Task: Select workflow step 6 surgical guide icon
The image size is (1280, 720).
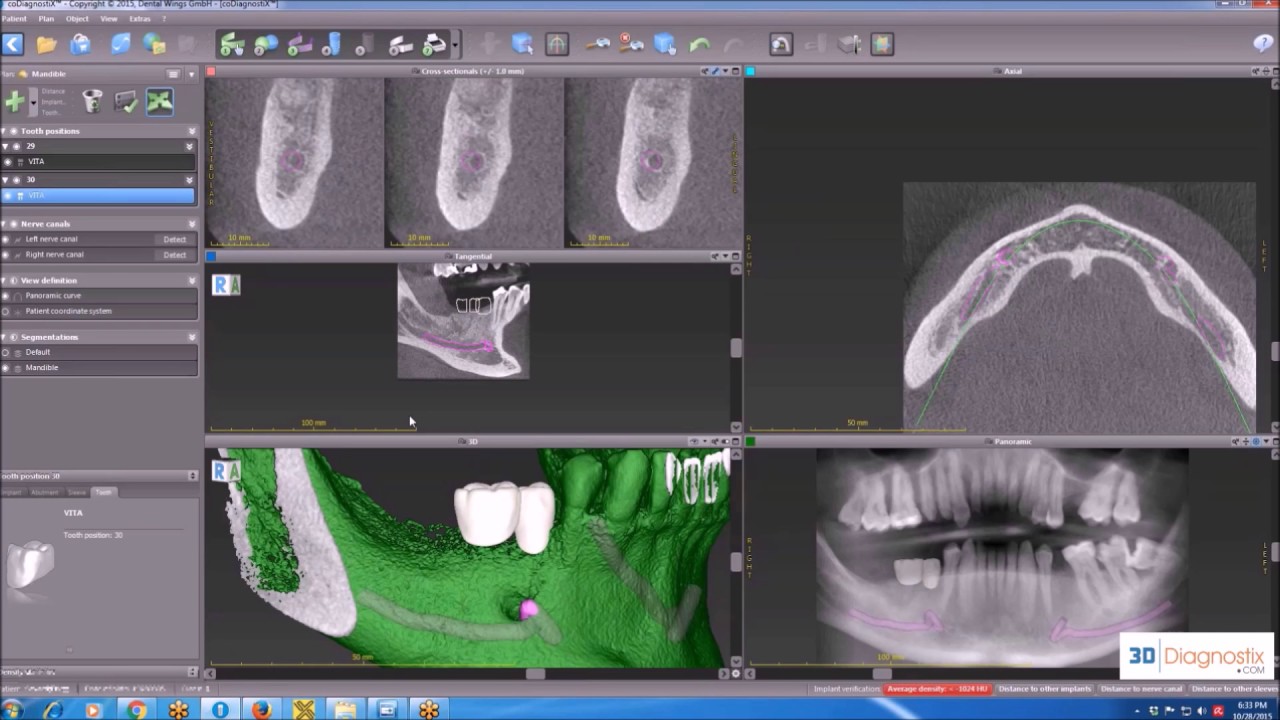Action: pyautogui.click(x=401, y=45)
